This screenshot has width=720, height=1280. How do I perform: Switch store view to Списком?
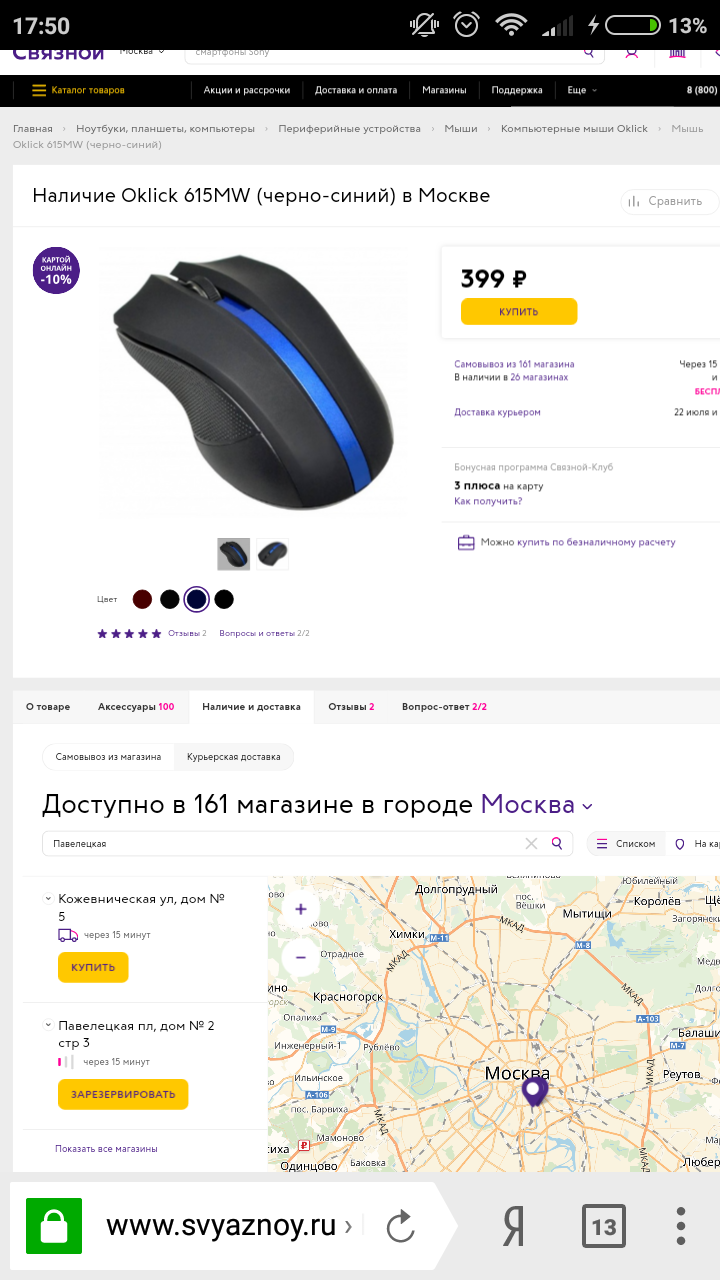626,844
